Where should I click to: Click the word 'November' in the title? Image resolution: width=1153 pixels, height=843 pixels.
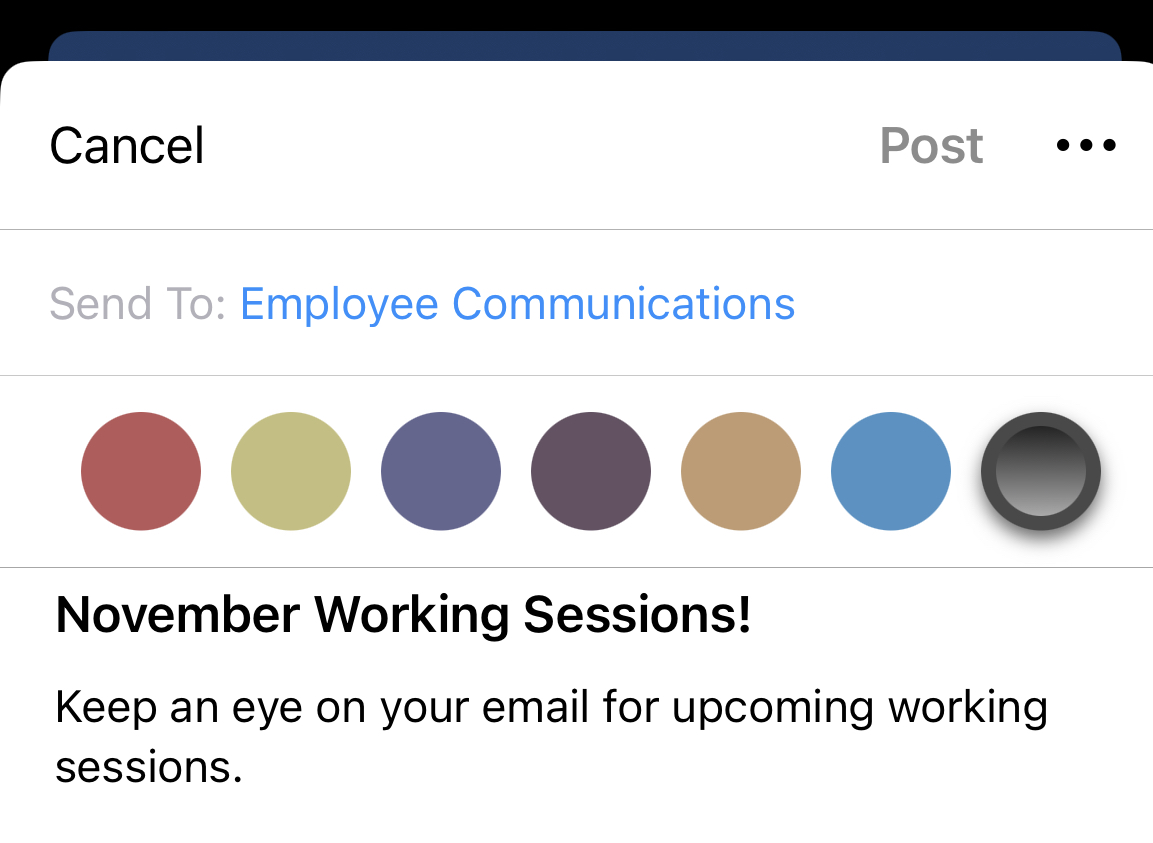(x=178, y=614)
